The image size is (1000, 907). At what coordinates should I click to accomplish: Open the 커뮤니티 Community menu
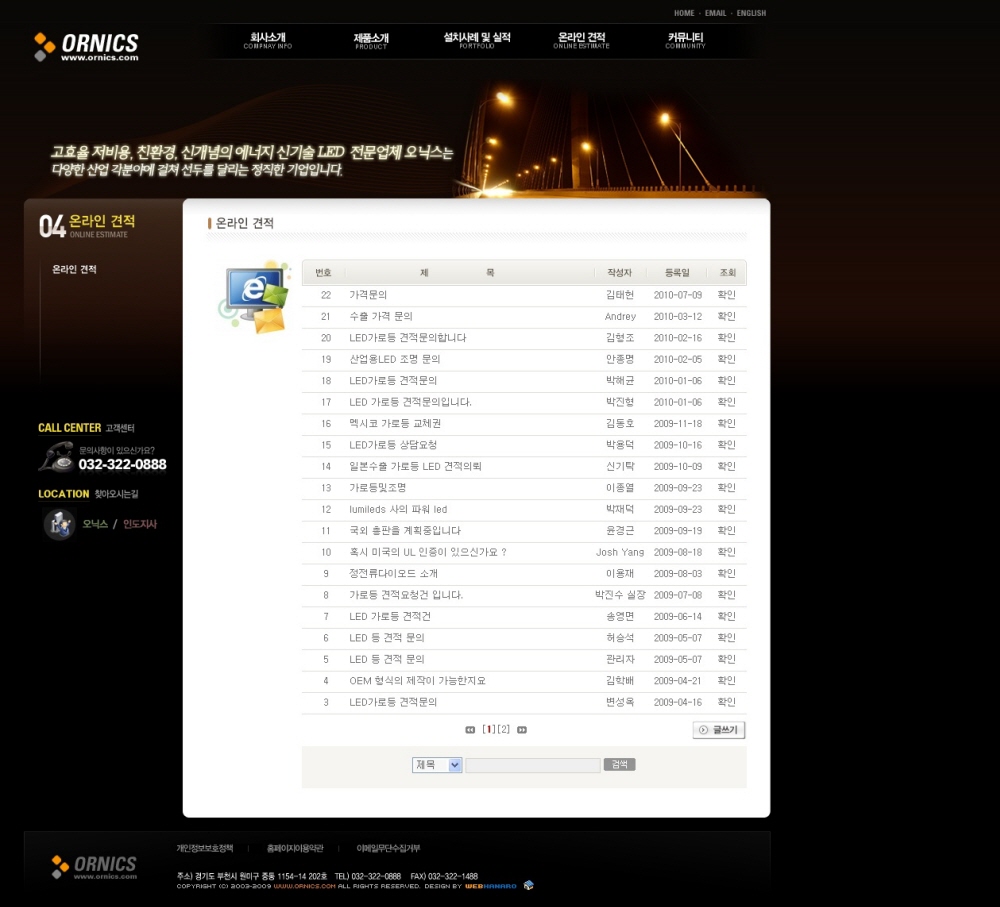point(685,40)
